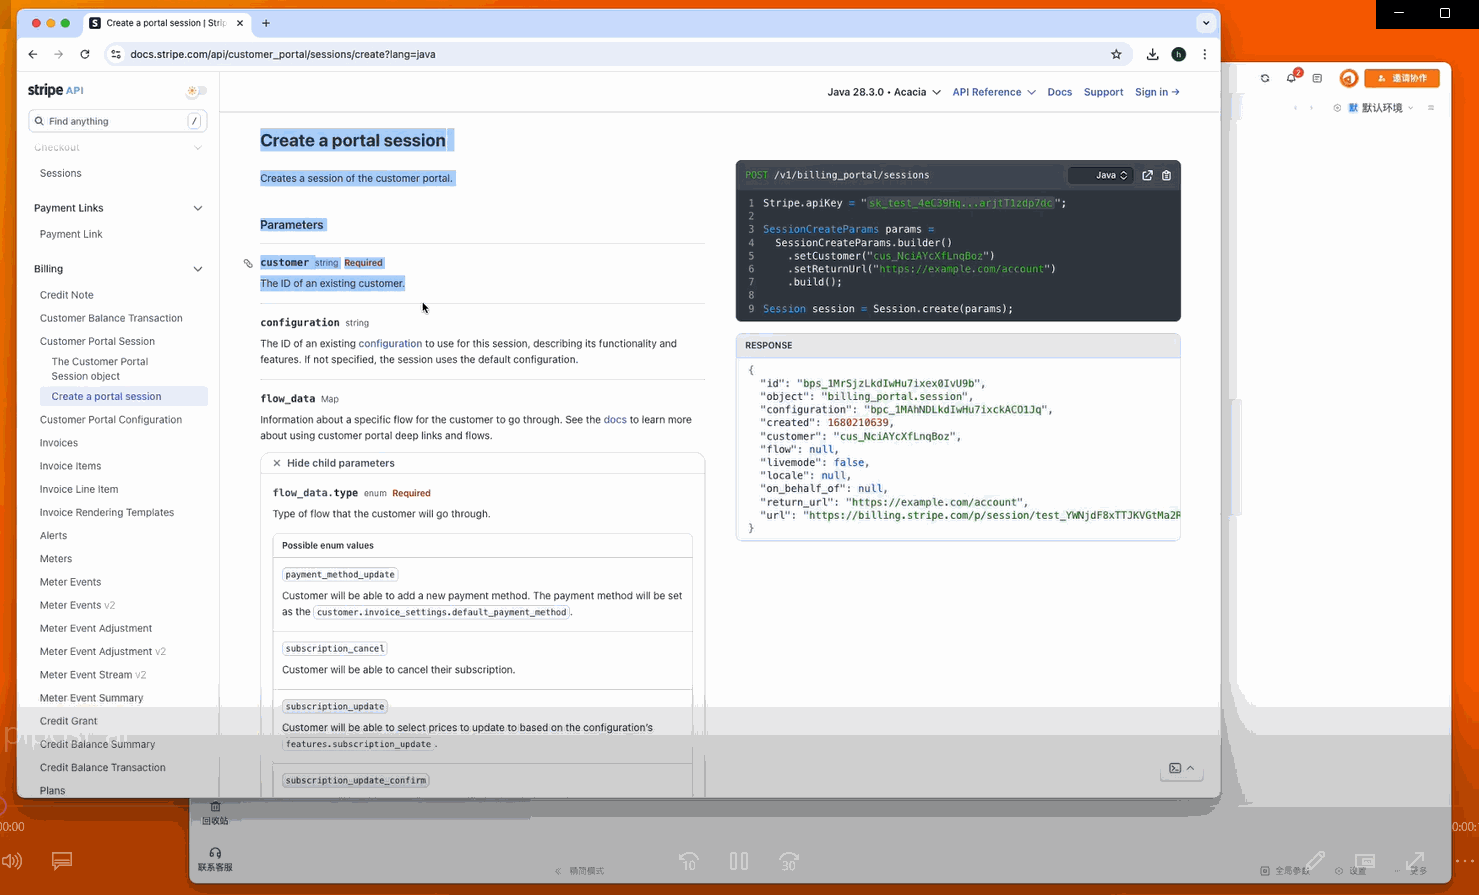Go back in the browser
1479x895 pixels.
[x=33, y=54]
